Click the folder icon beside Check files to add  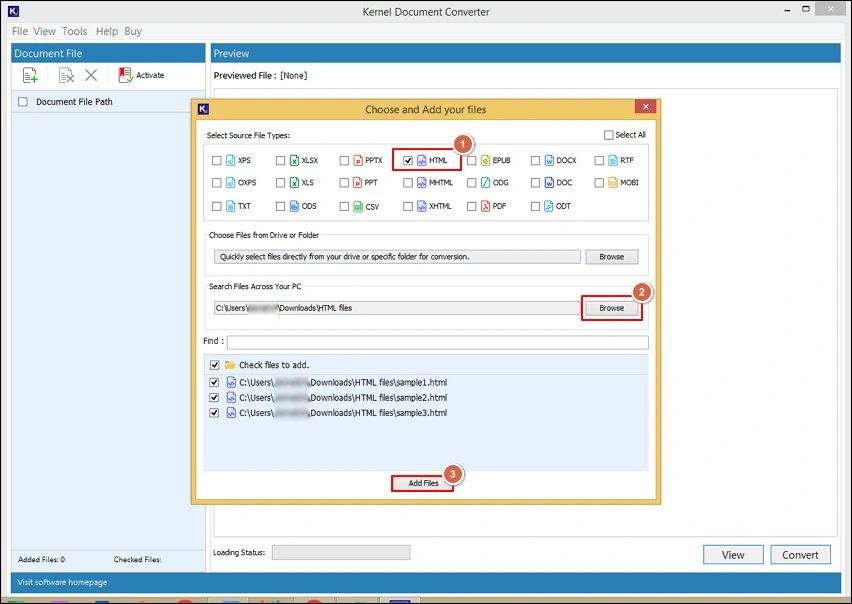coord(230,365)
